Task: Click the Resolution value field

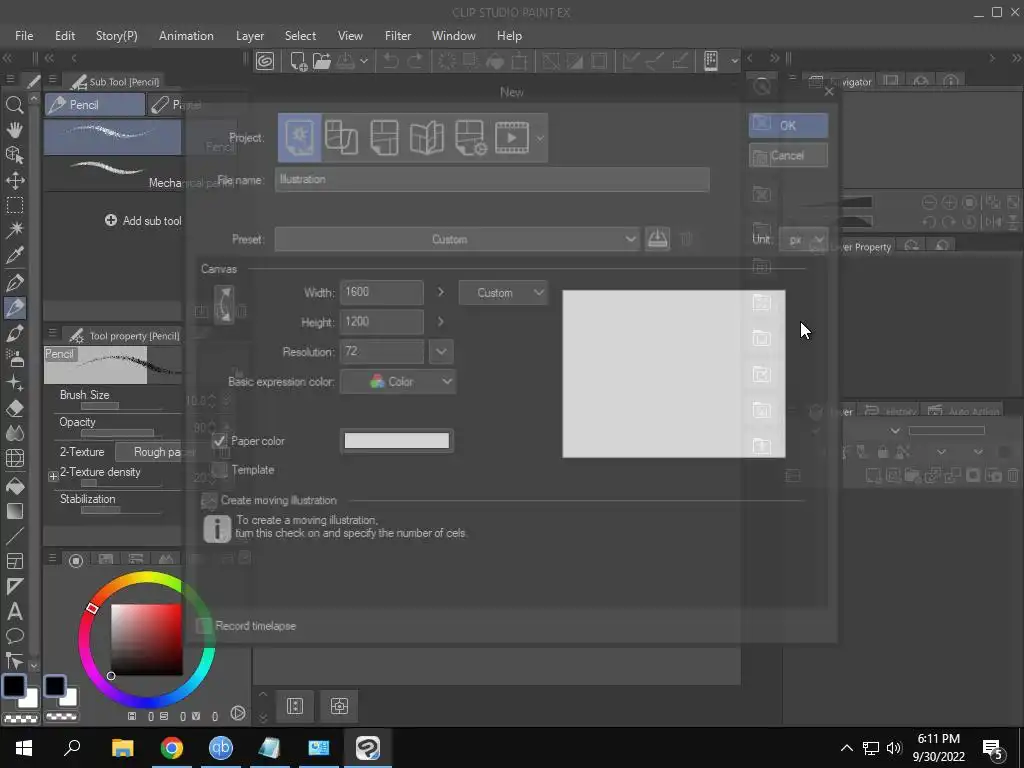Action: pyautogui.click(x=381, y=351)
